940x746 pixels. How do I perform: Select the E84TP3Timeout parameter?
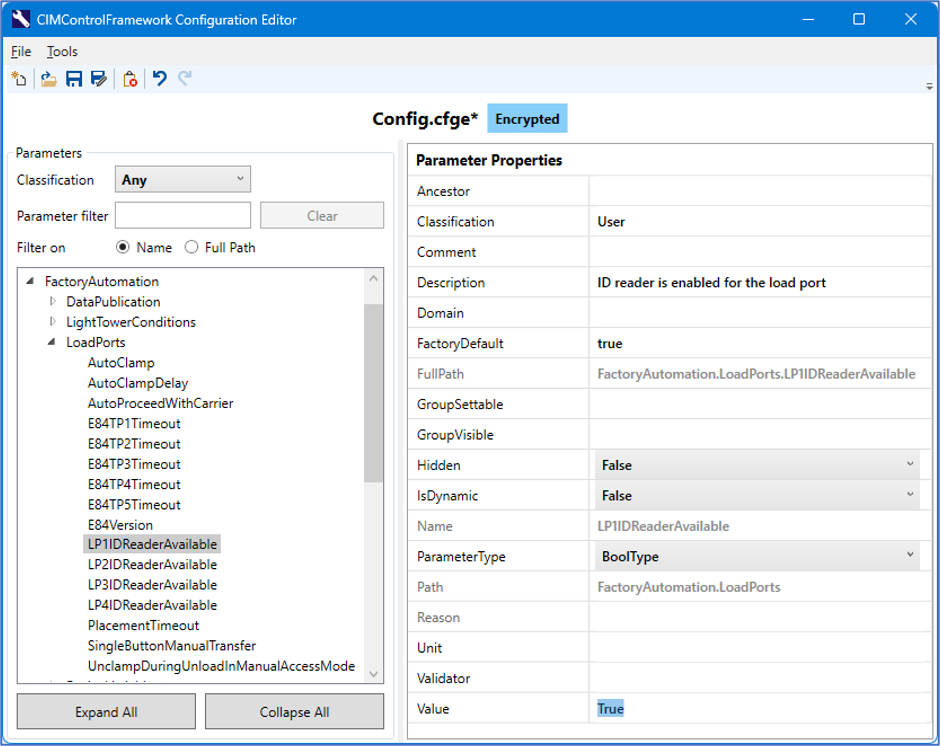coord(134,465)
